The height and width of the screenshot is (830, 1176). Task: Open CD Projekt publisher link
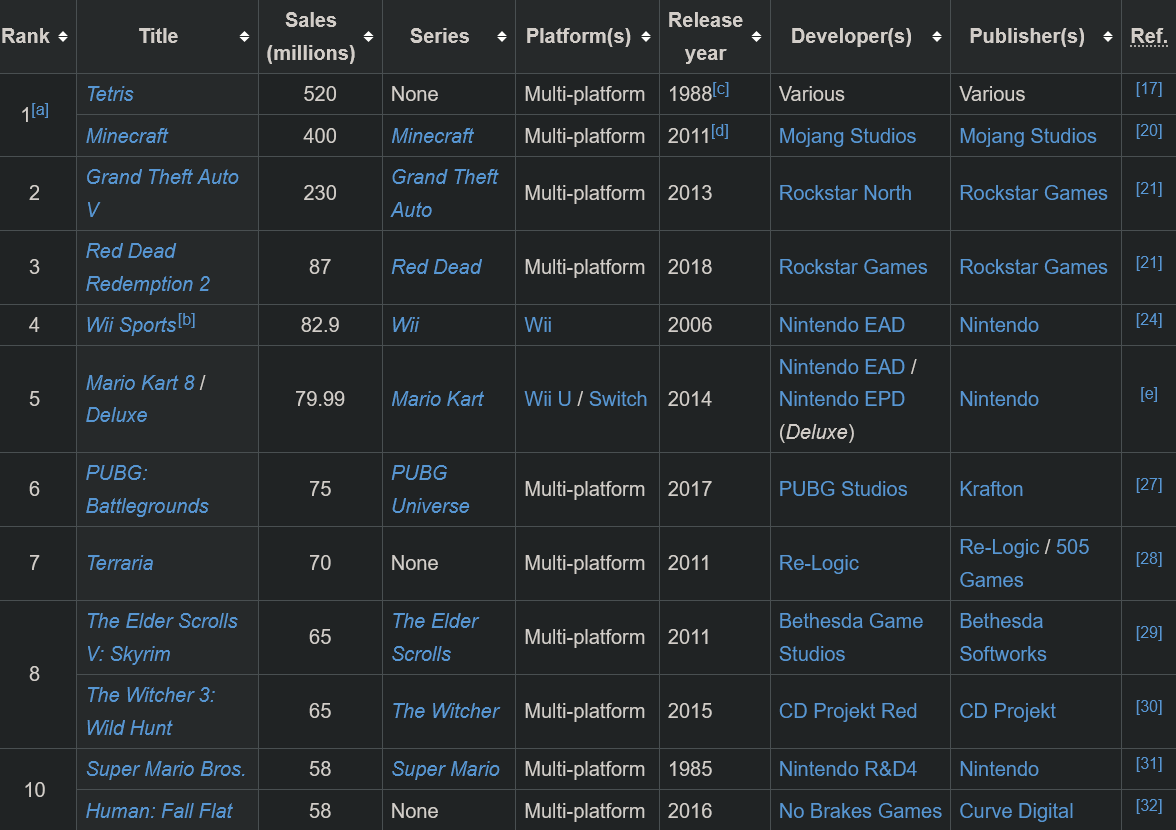click(1007, 712)
